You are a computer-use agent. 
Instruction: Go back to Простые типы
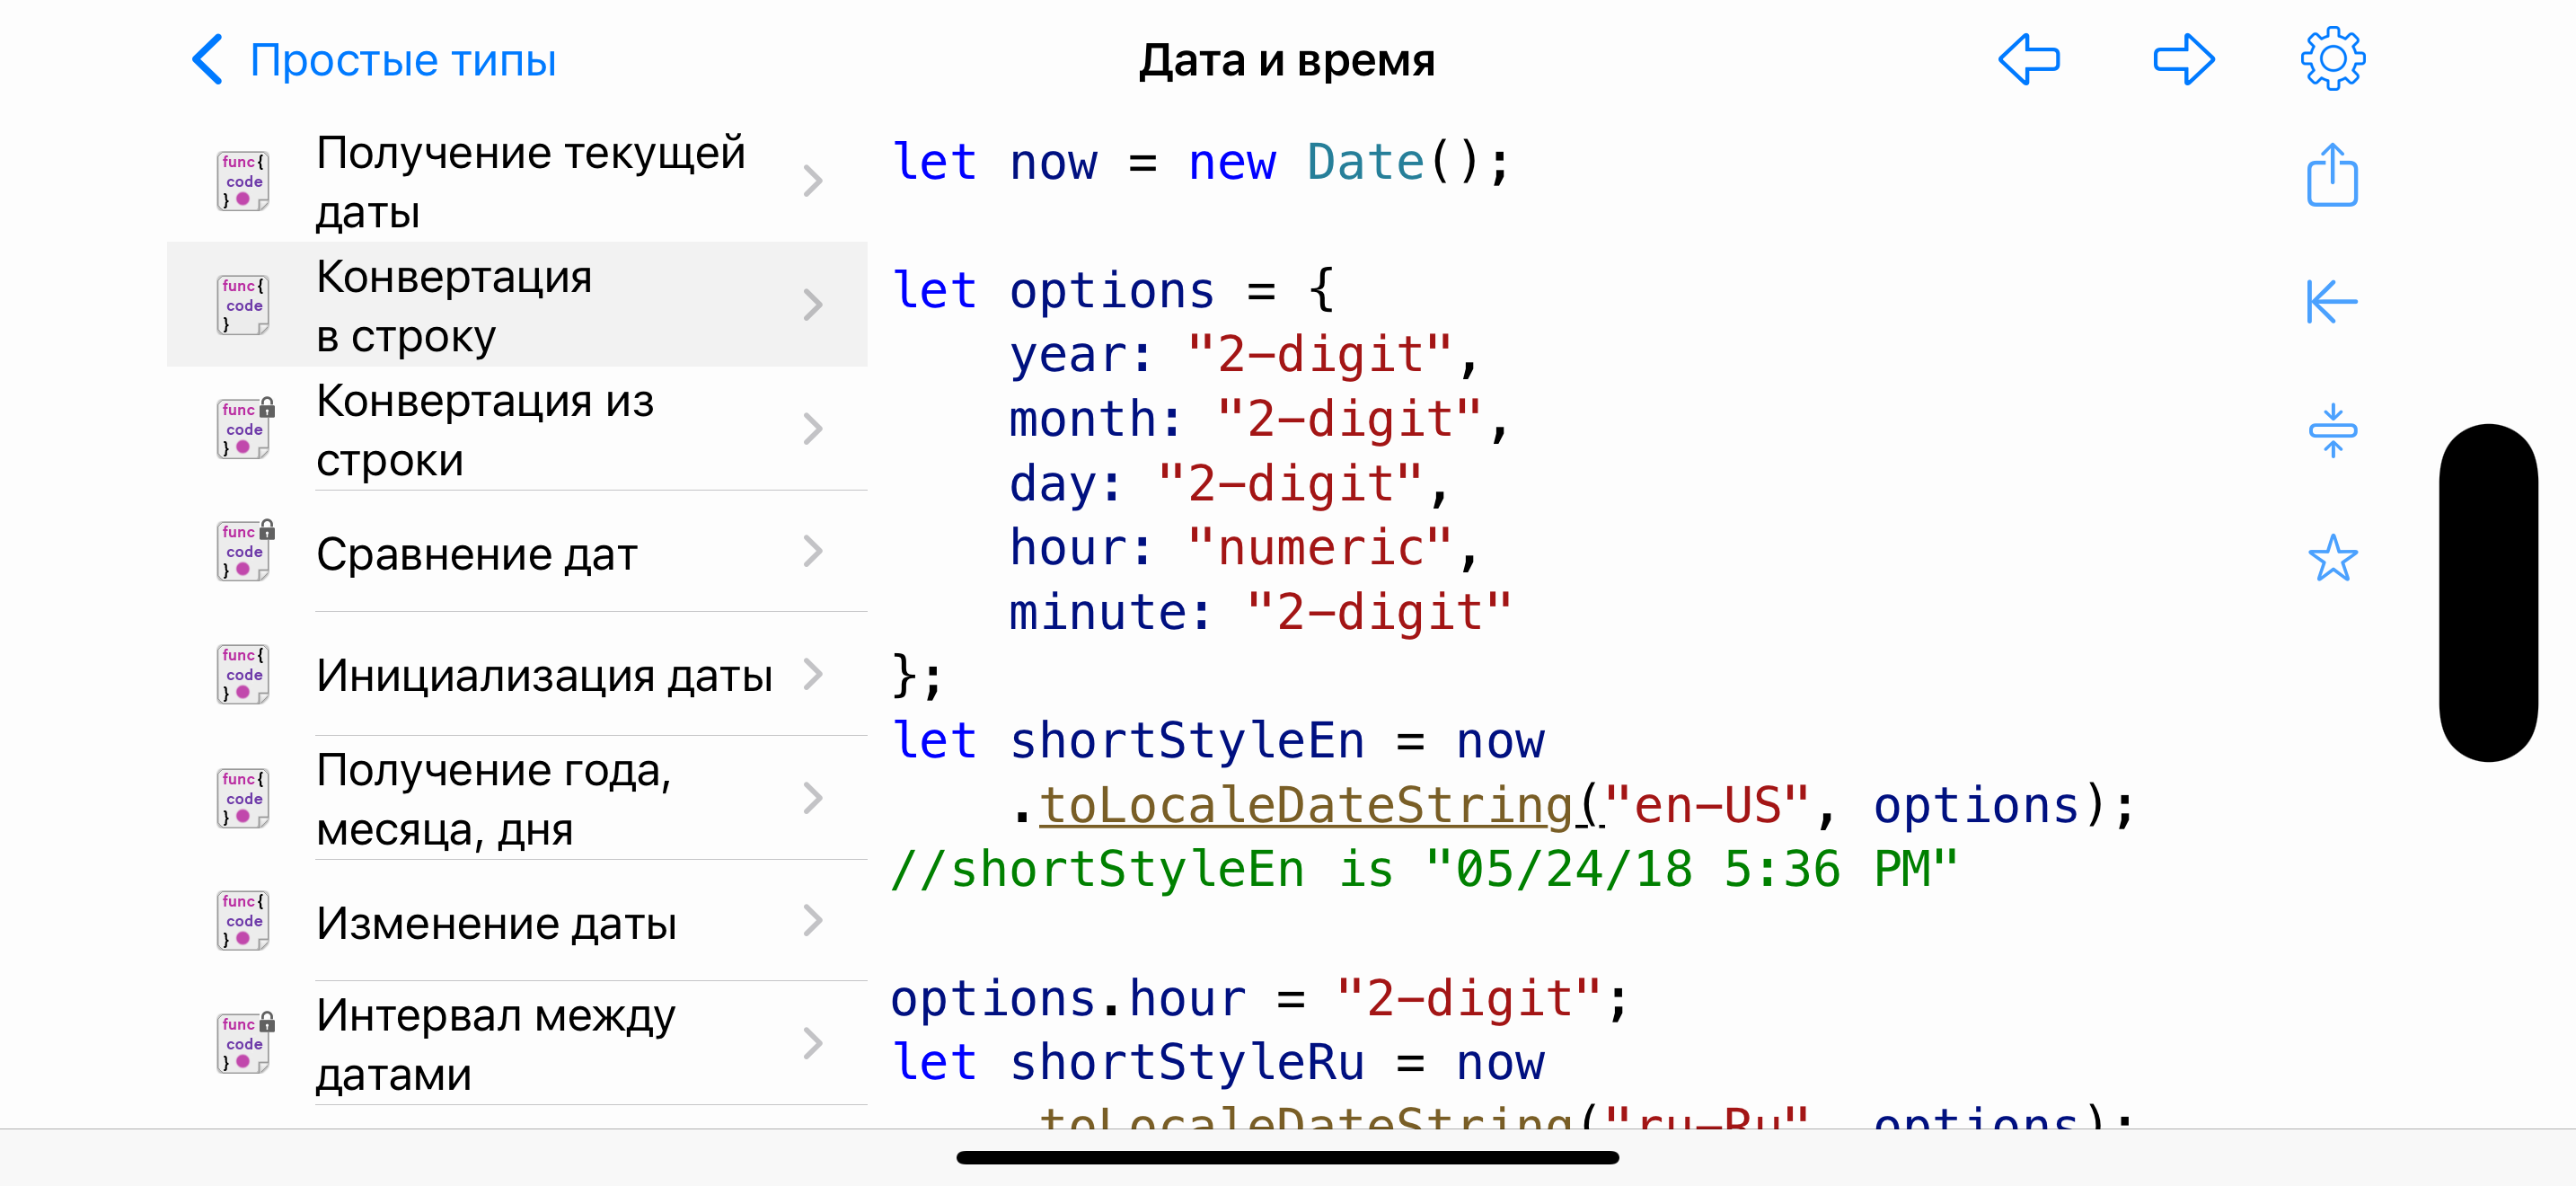[402, 60]
